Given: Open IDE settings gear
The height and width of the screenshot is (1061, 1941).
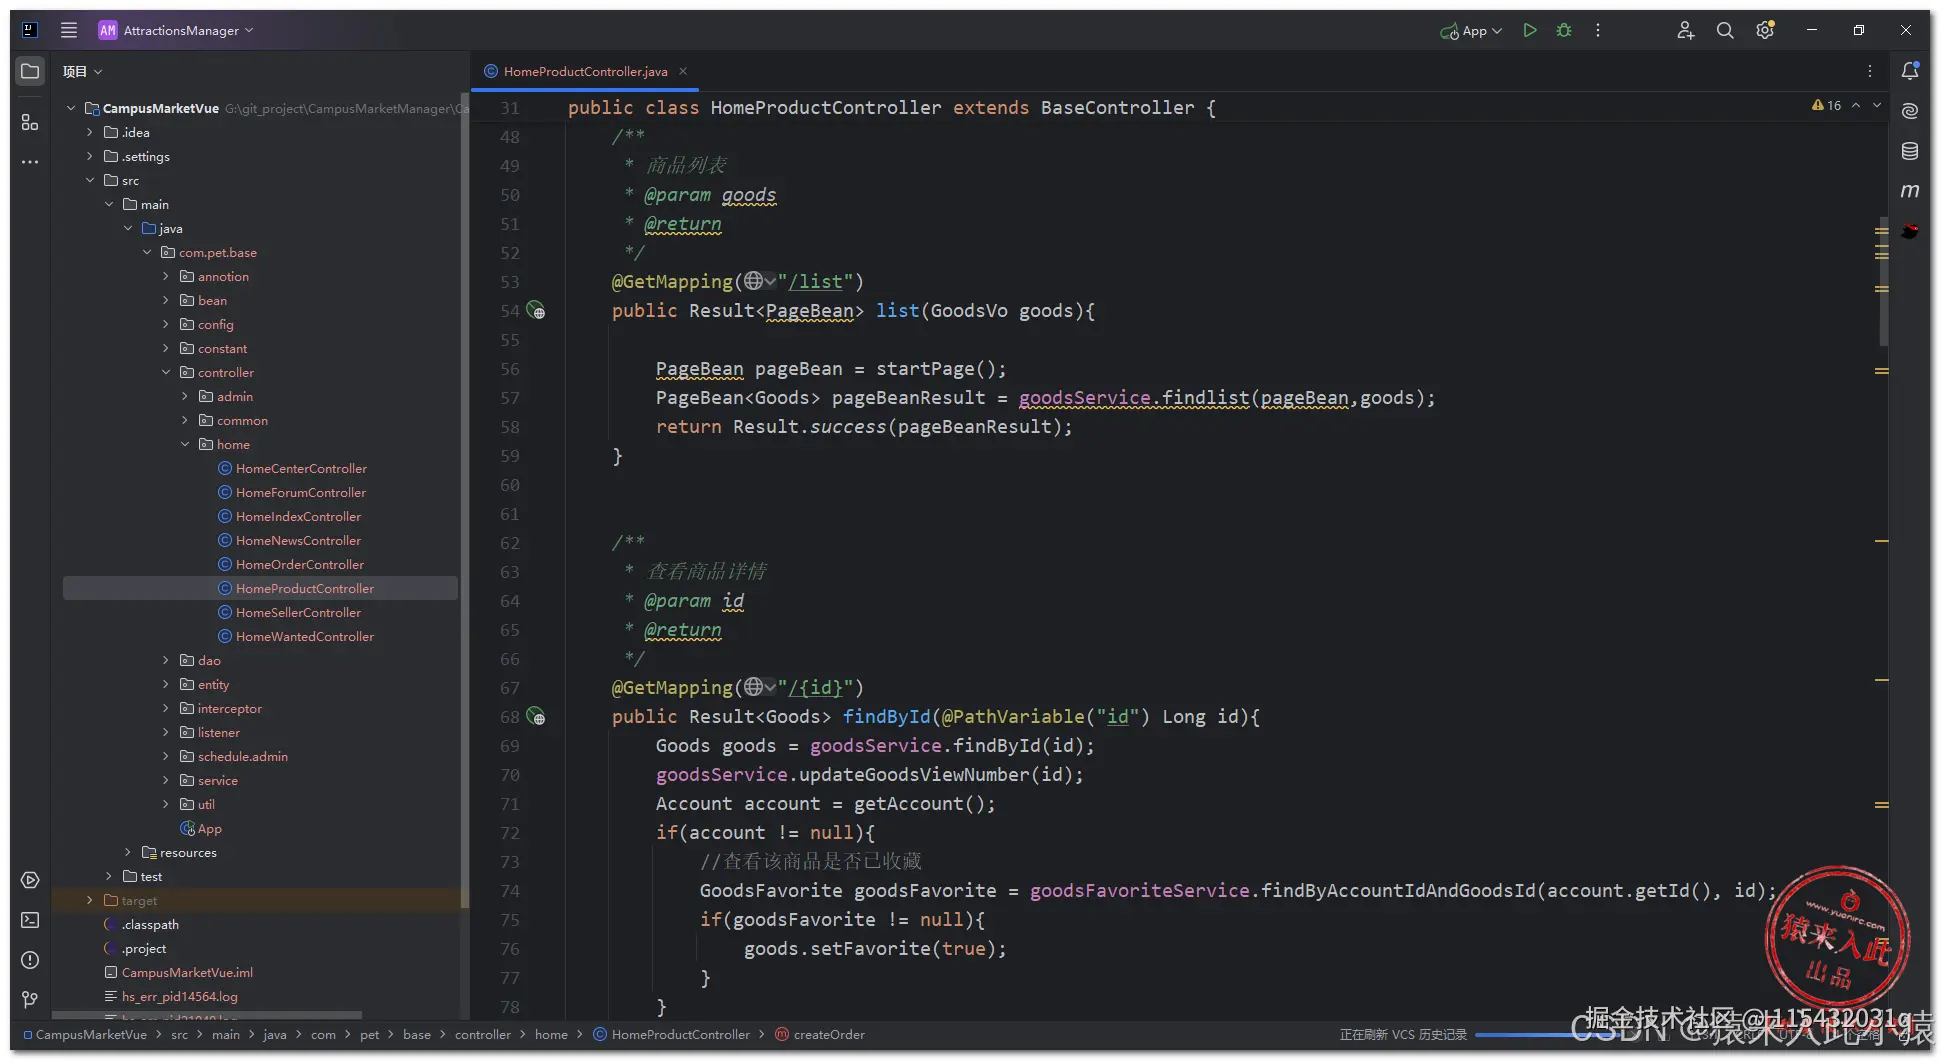Looking at the screenshot, I should click(1765, 30).
